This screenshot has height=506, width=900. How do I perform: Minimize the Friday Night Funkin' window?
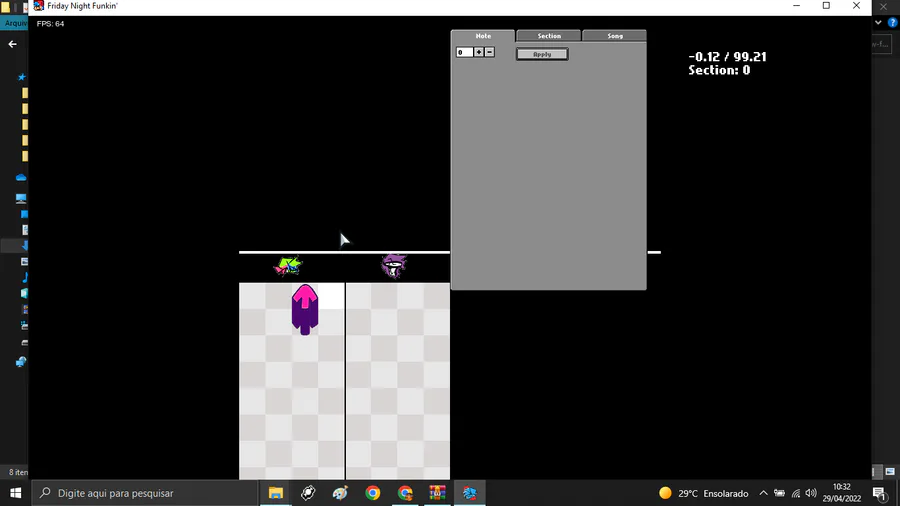tap(796, 6)
